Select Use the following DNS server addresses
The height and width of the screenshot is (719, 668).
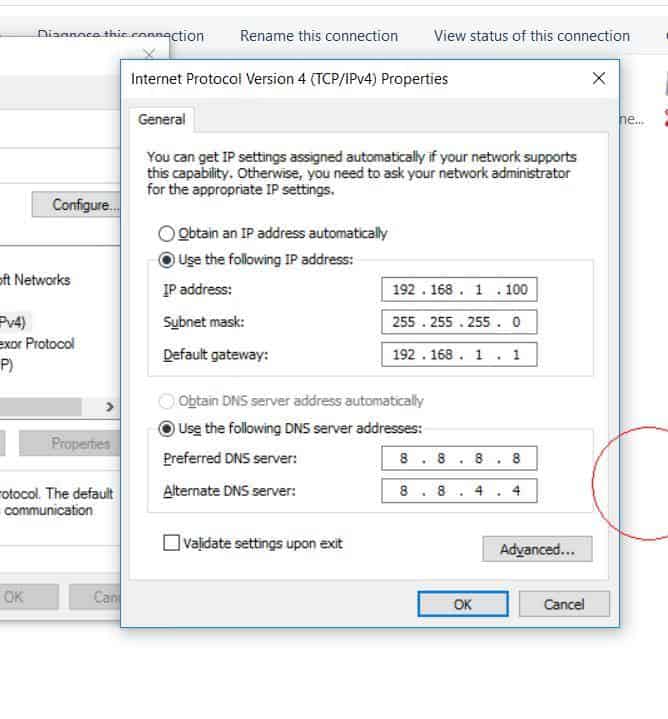click(x=167, y=428)
